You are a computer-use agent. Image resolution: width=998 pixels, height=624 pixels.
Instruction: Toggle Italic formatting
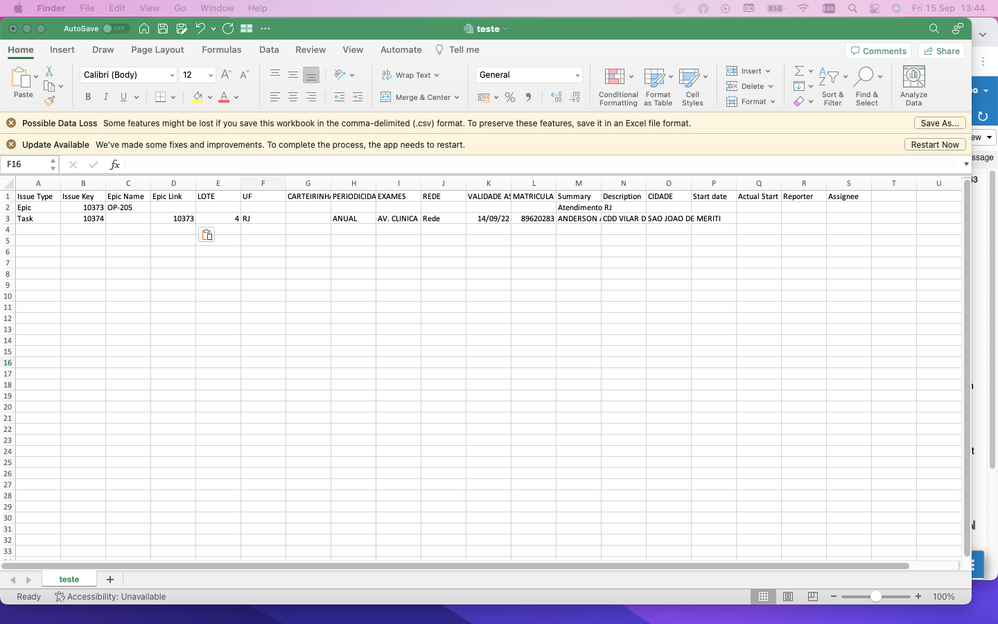click(106, 97)
